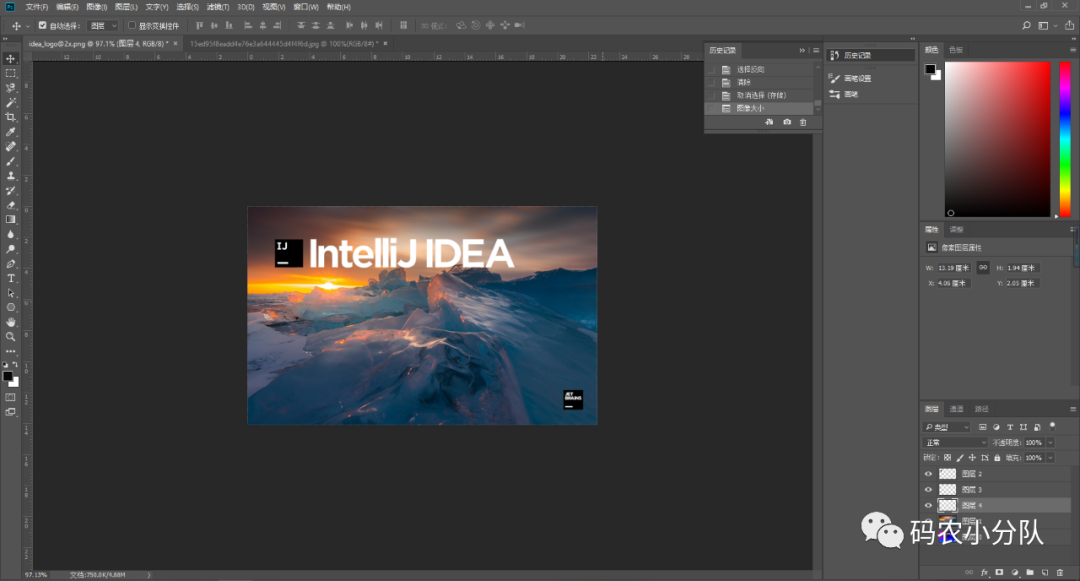
Task: Click the camera snapshot icon in History panel
Action: coord(787,122)
